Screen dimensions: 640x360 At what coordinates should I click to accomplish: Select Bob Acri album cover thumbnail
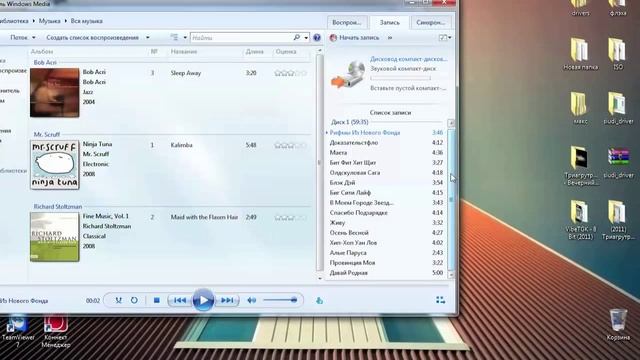click(x=54, y=93)
